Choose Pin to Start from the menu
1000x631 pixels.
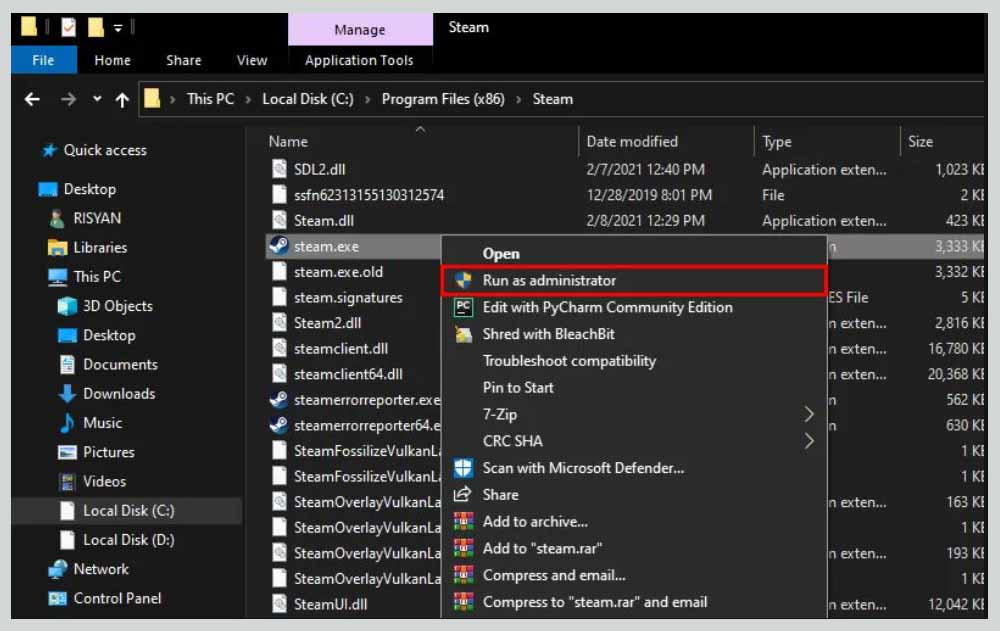[x=518, y=387]
